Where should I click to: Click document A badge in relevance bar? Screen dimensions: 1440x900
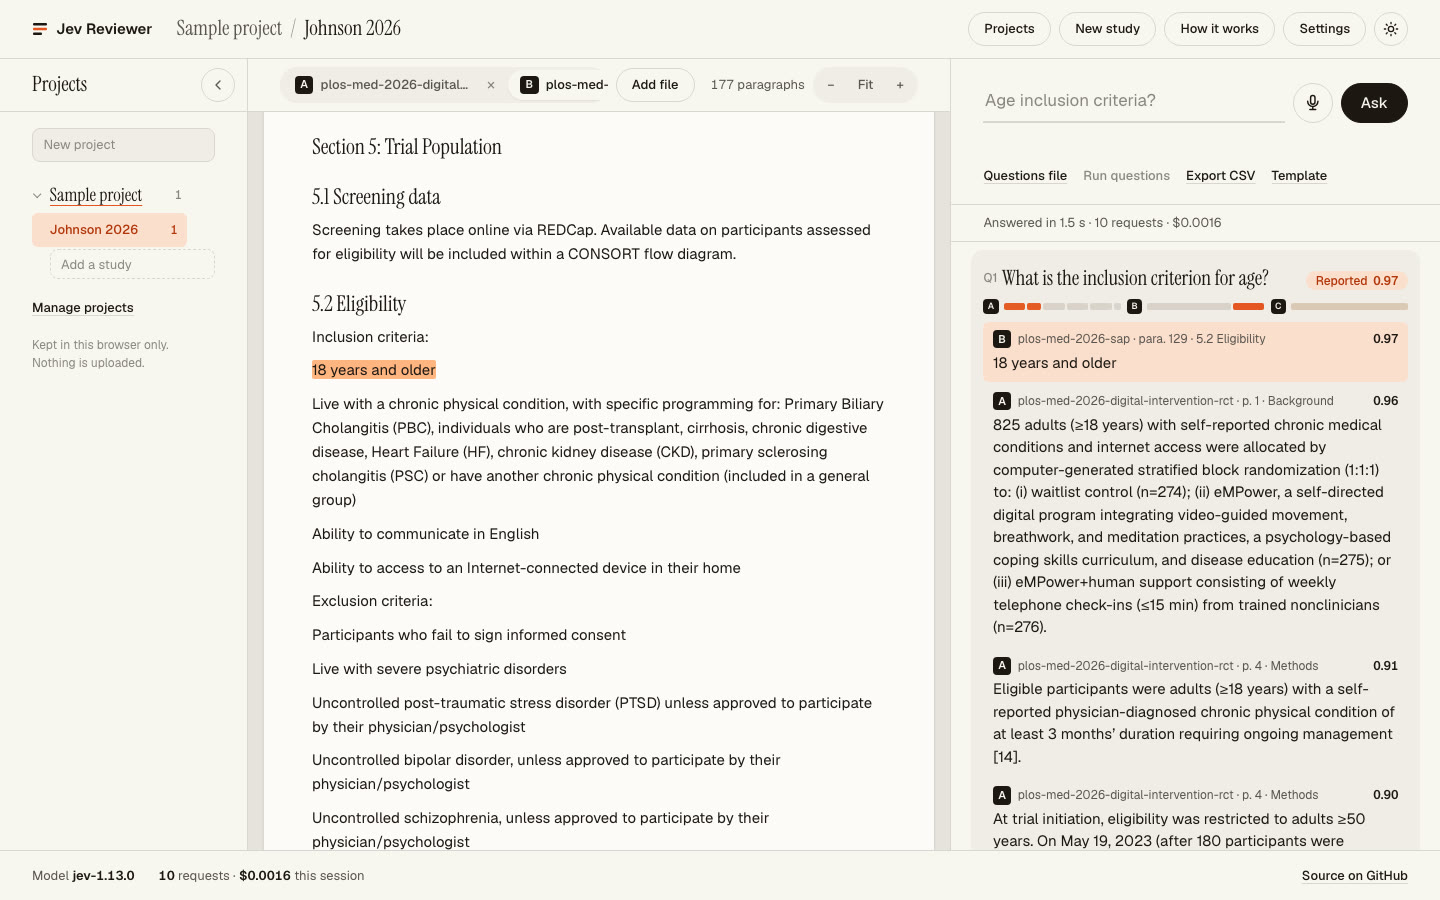[991, 306]
